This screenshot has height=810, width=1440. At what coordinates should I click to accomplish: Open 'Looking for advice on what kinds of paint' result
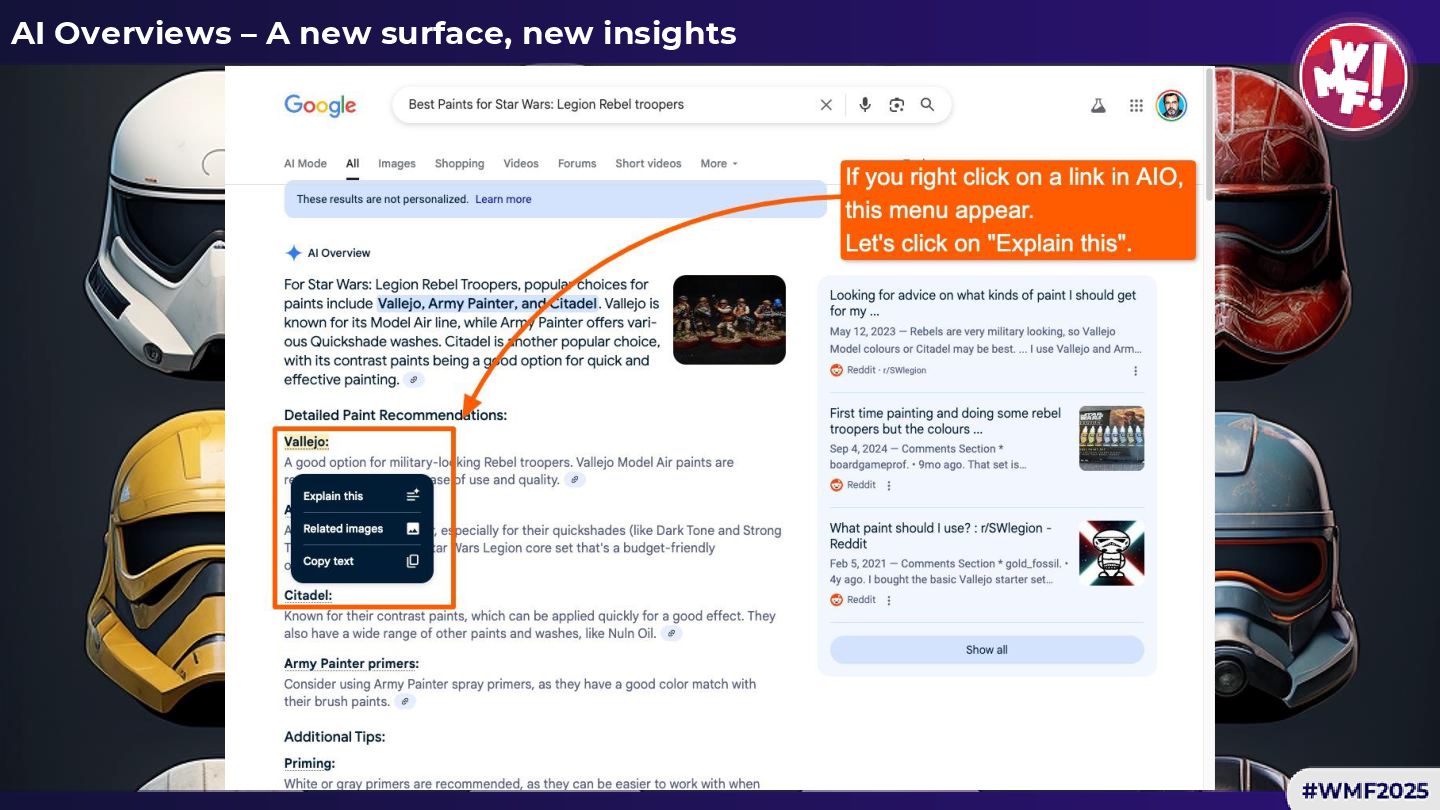tap(983, 303)
